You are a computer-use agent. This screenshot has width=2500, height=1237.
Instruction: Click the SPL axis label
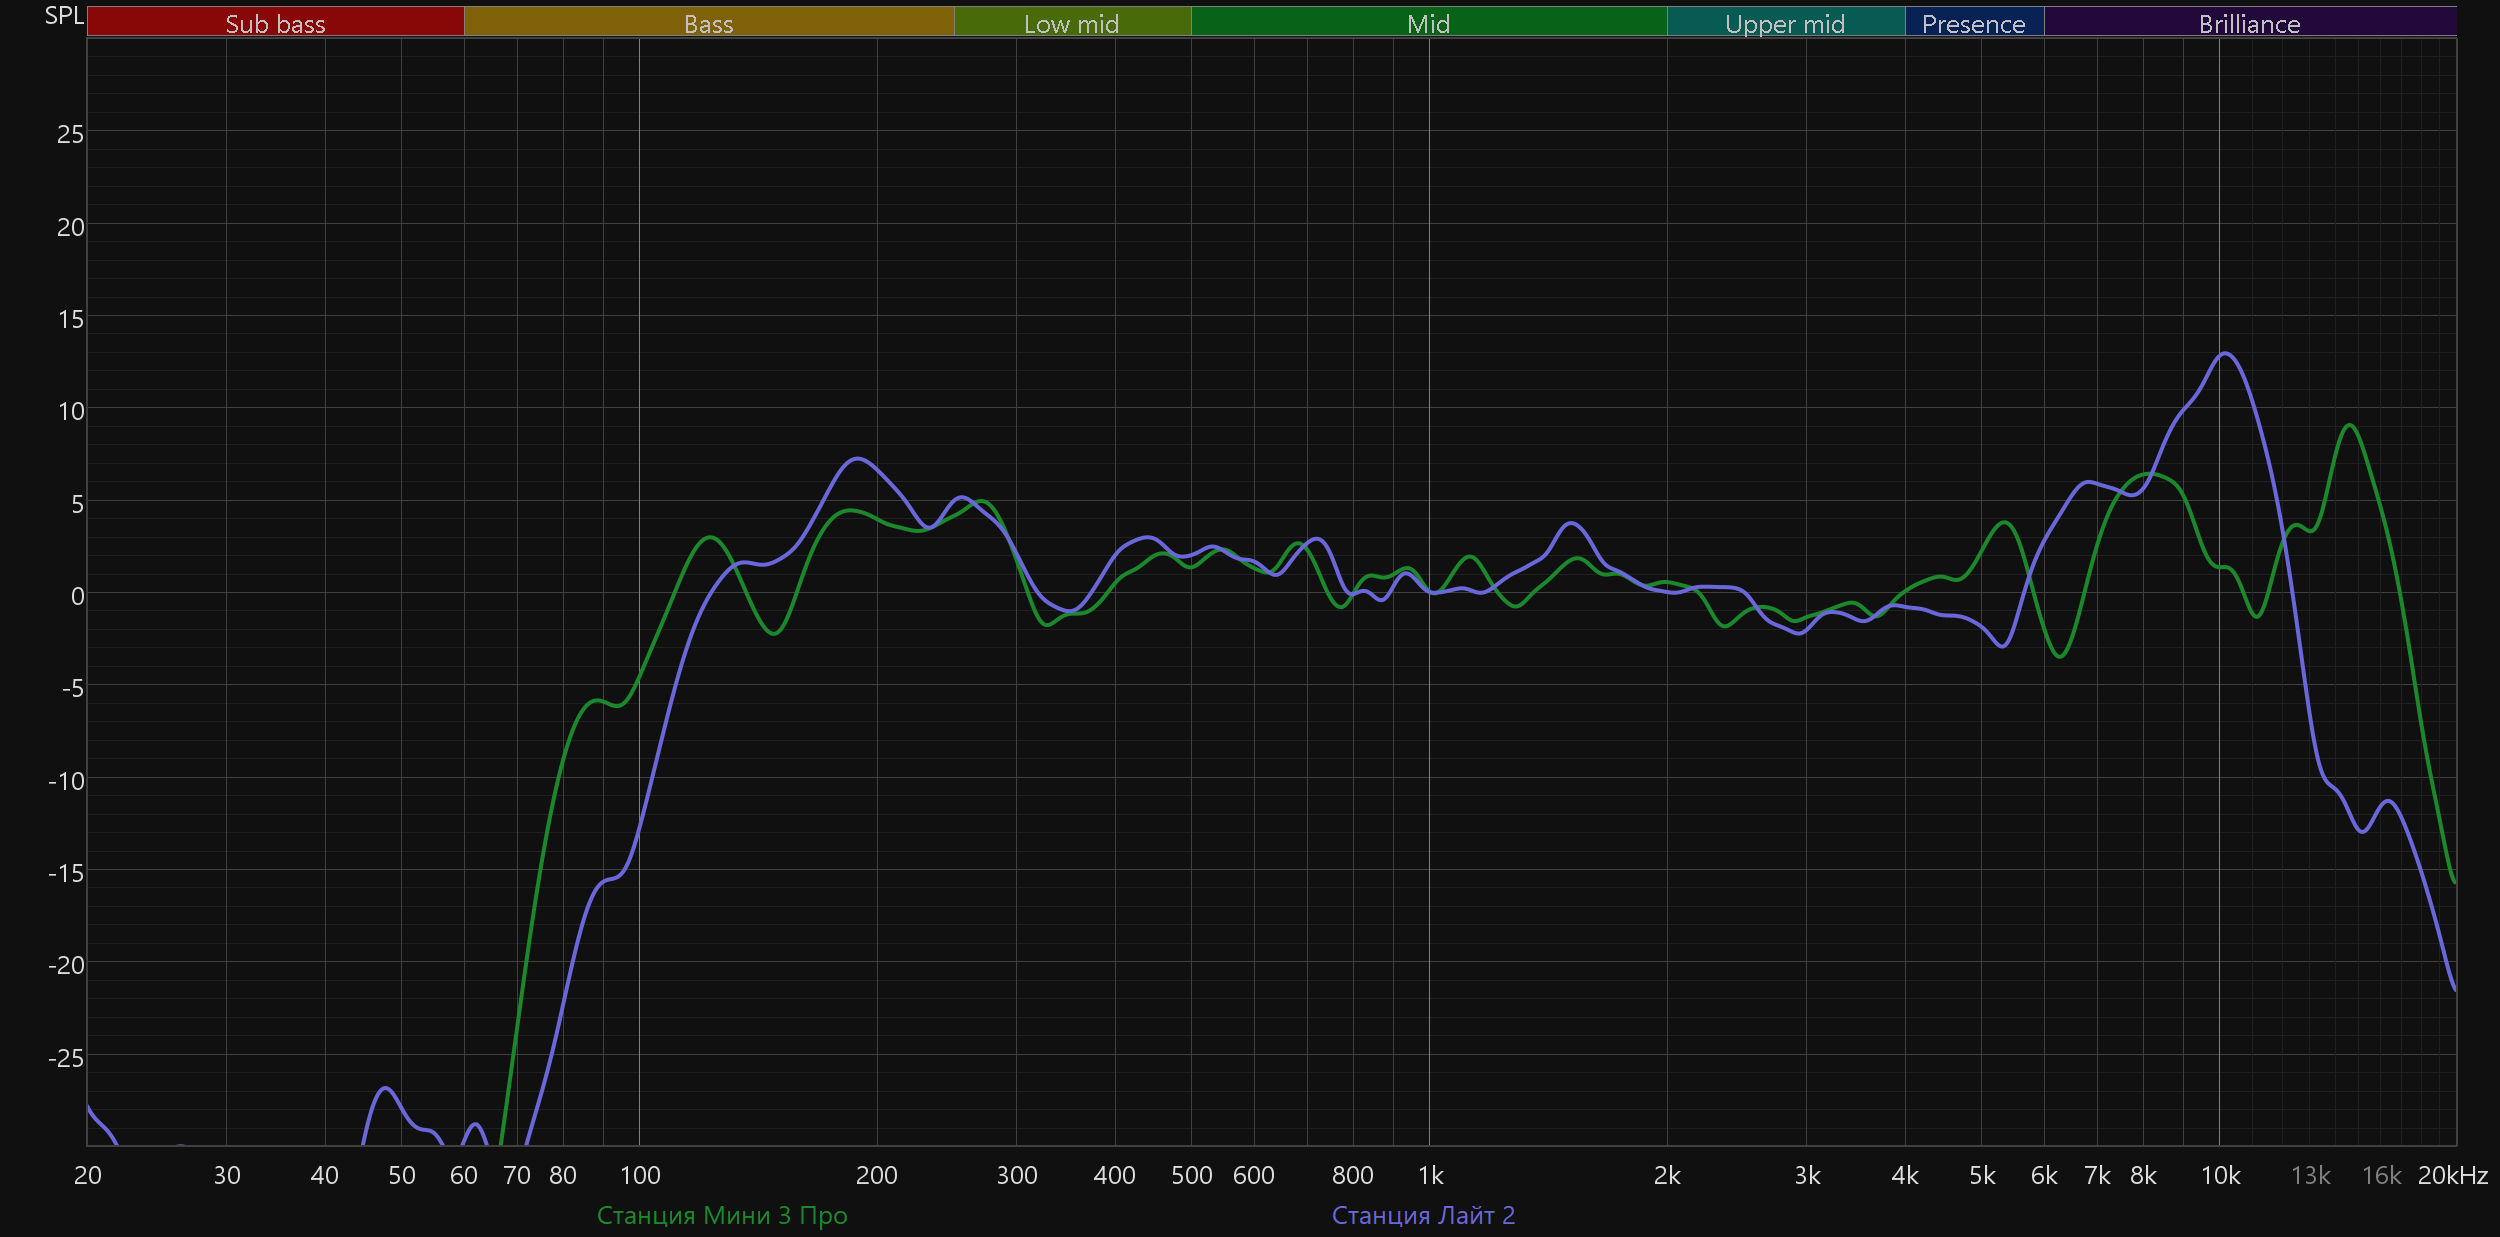(x=64, y=16)
